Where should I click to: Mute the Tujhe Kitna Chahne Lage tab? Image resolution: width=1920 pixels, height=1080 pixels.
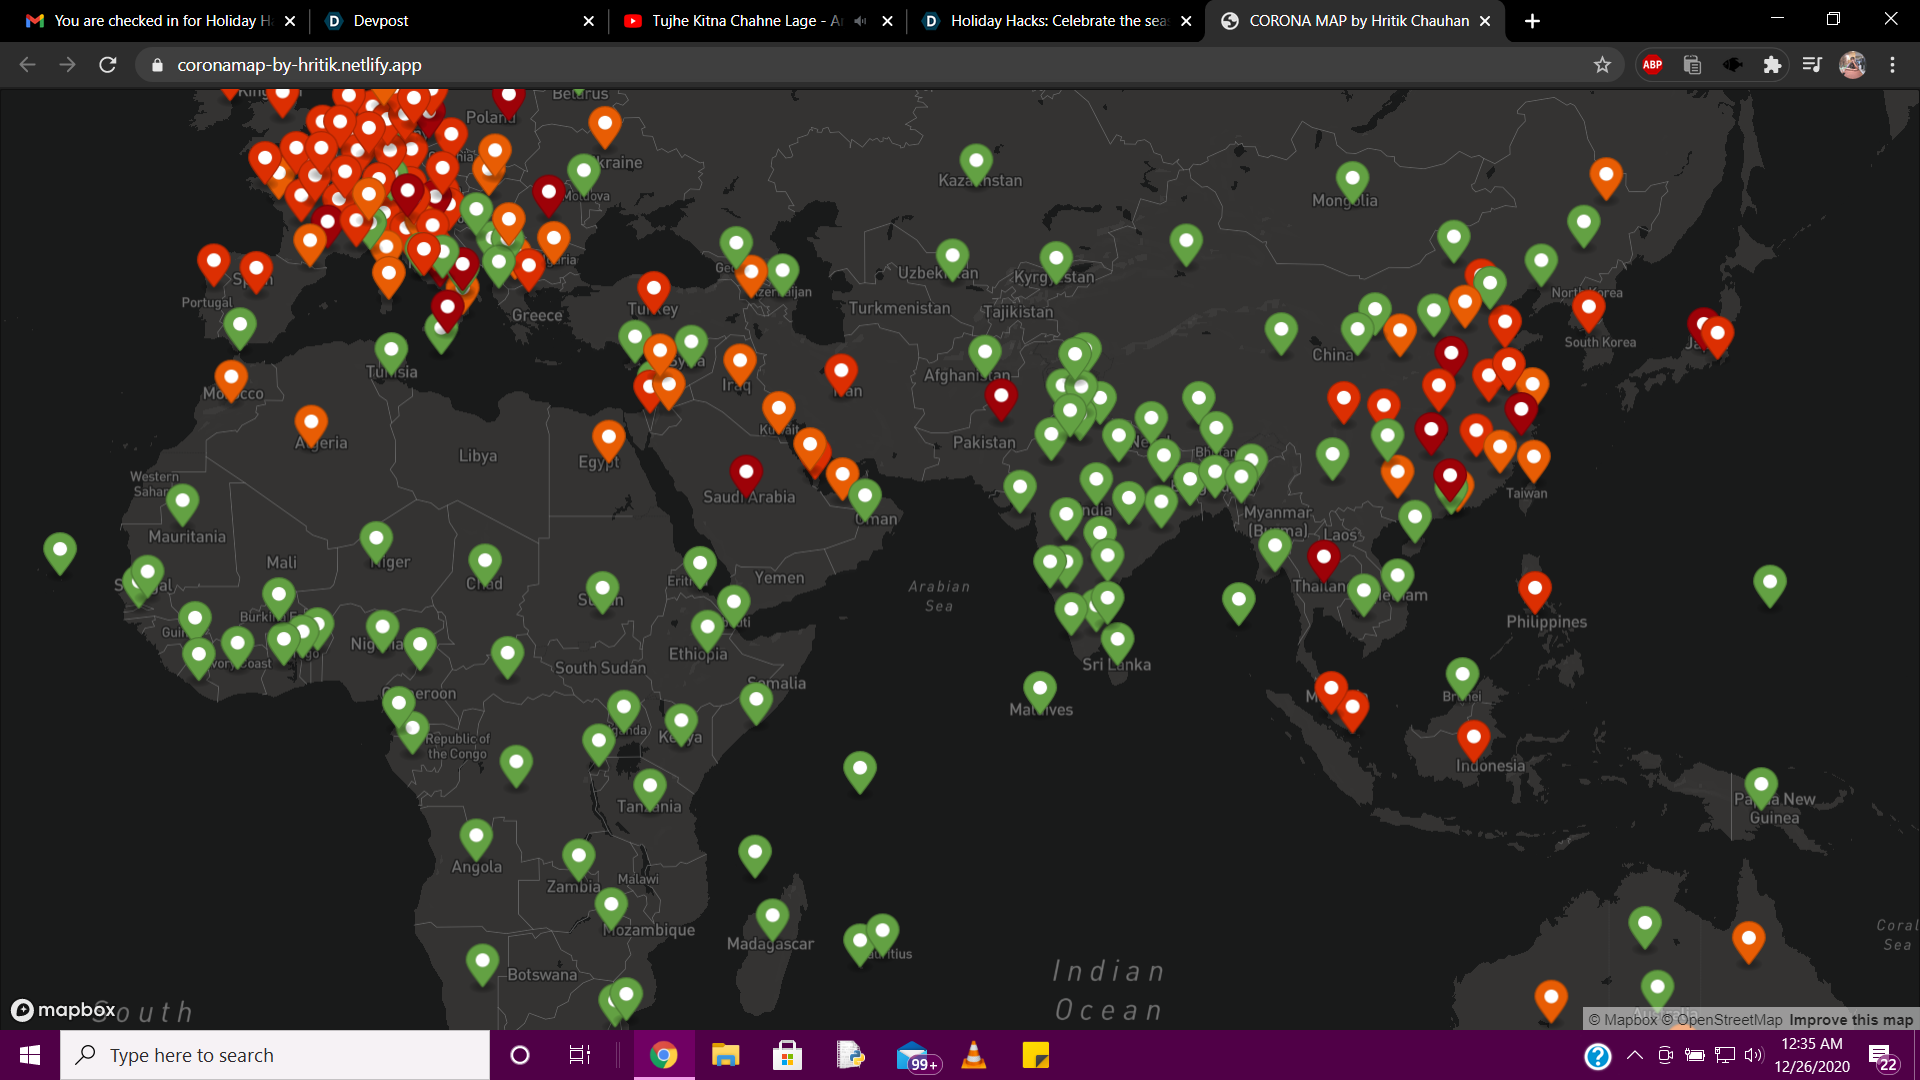[860, 21]
